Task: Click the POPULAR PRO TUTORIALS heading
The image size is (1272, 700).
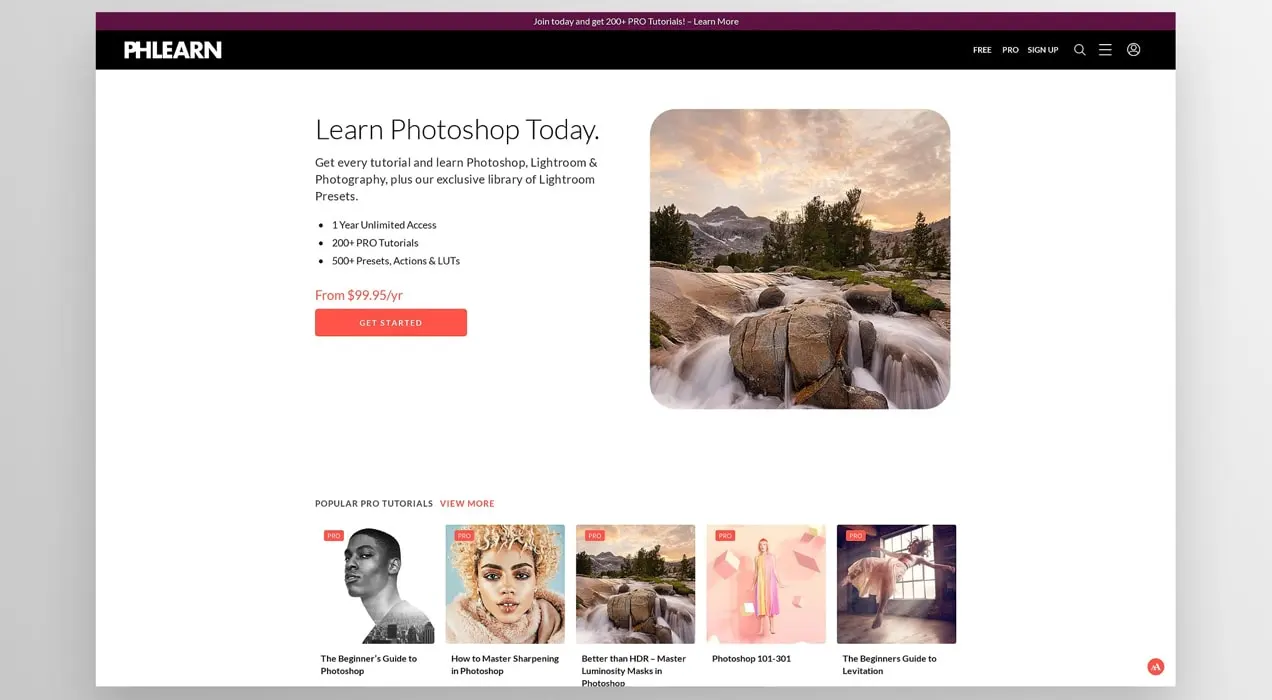Action: tap(374, 504)
